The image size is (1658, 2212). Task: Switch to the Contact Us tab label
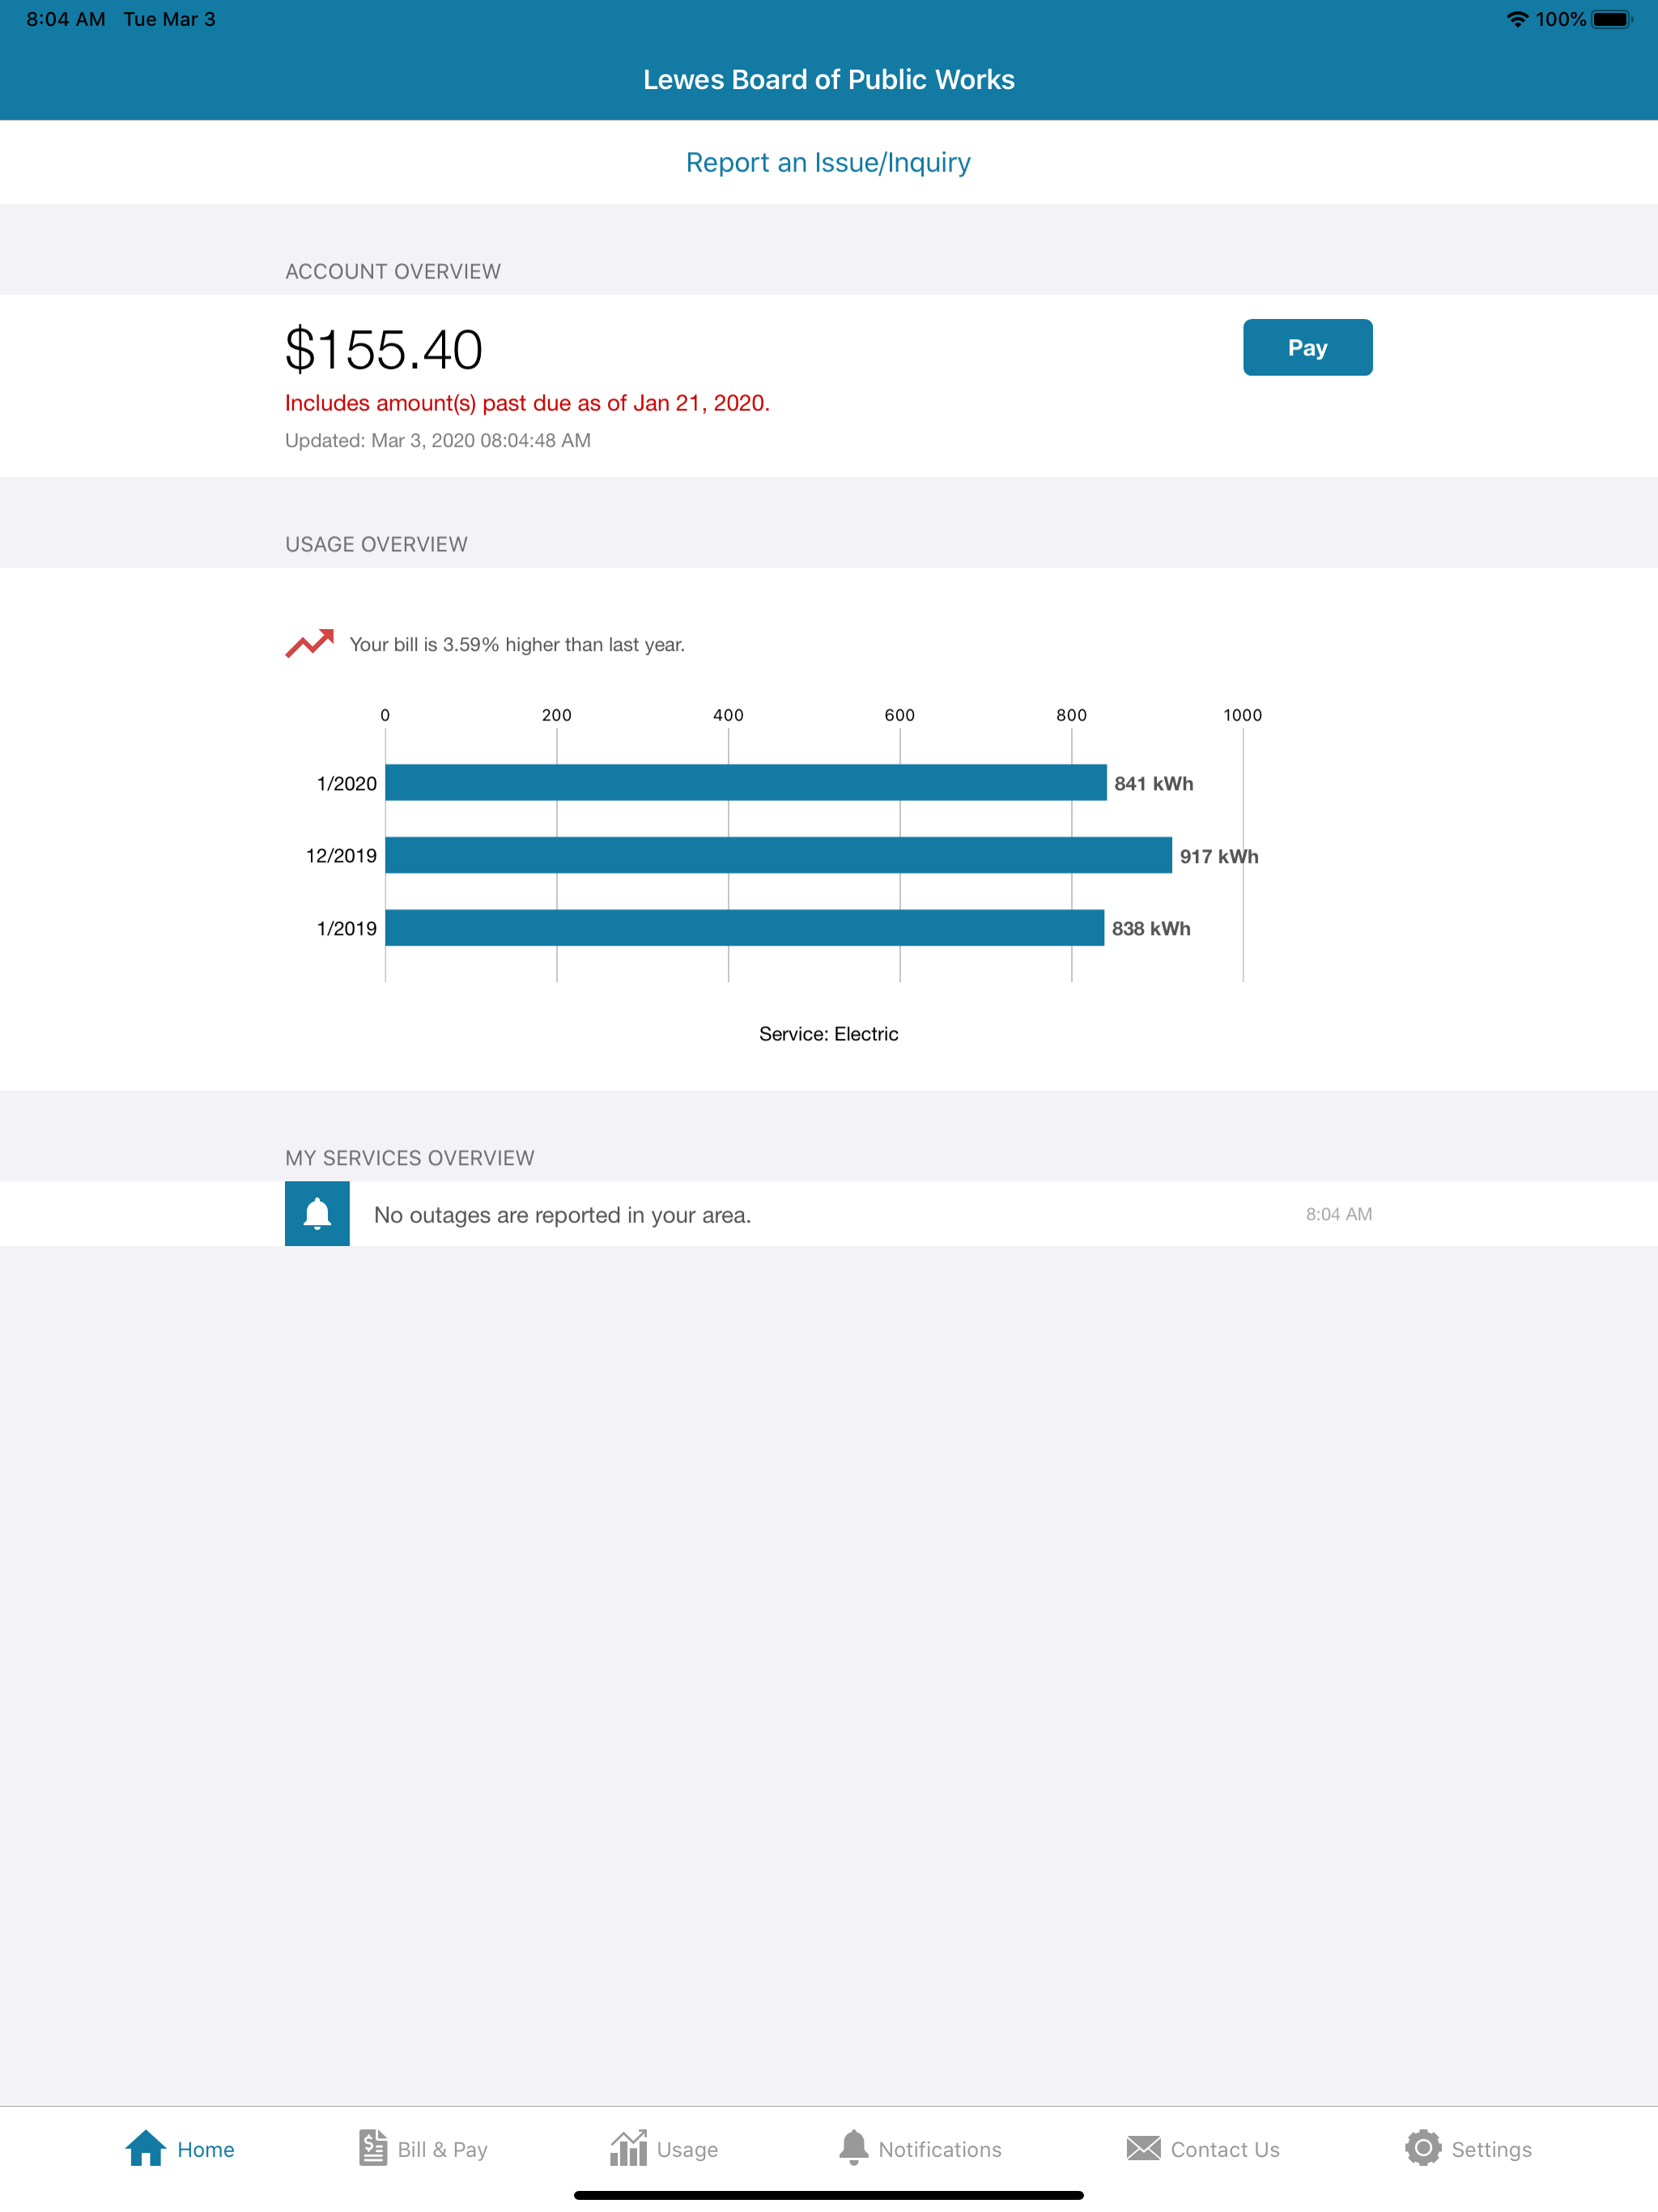coord(1225,2149)
